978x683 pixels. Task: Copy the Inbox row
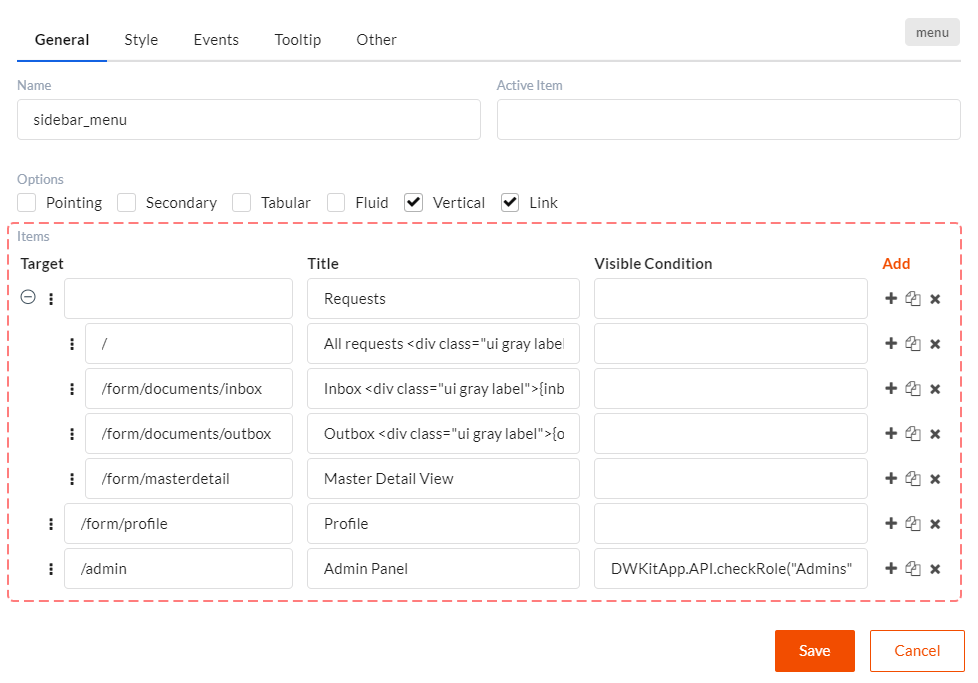(x=913, y=389)
